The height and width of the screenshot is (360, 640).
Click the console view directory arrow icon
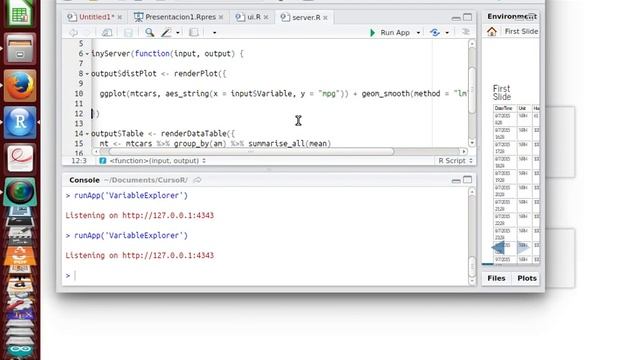(x=197, y=180)
